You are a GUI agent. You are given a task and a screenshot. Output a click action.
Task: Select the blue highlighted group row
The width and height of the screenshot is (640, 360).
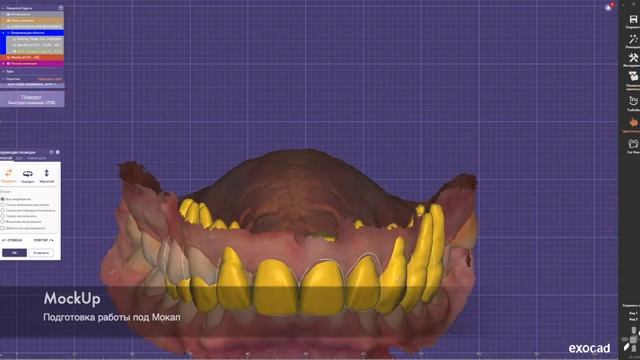click(32, 33)
